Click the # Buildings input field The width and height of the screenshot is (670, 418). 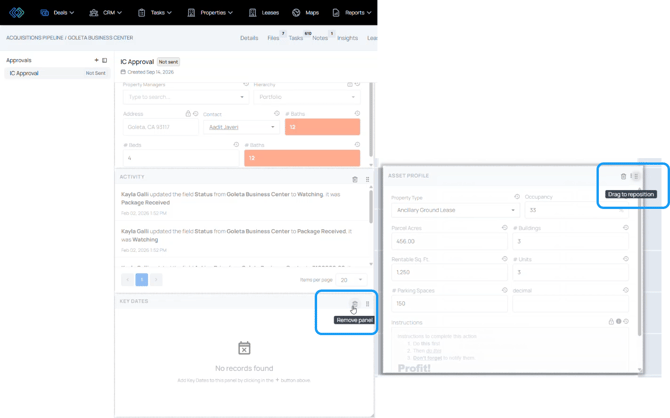click(x=570, y=241)
